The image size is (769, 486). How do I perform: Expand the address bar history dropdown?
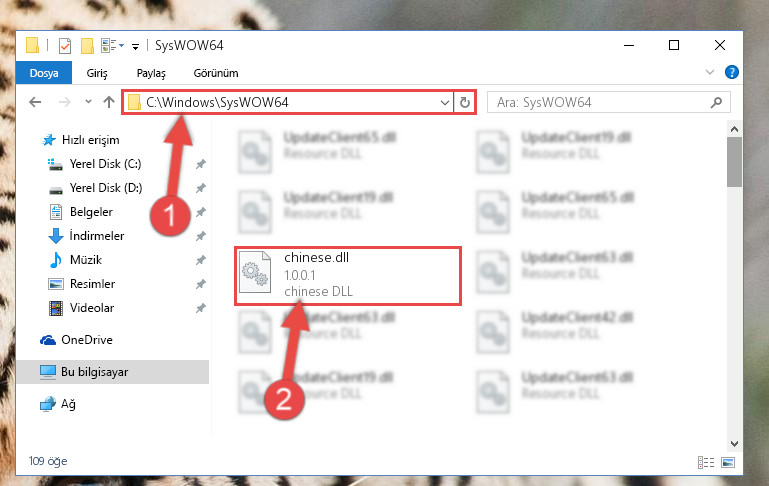[x=444, y=102]
